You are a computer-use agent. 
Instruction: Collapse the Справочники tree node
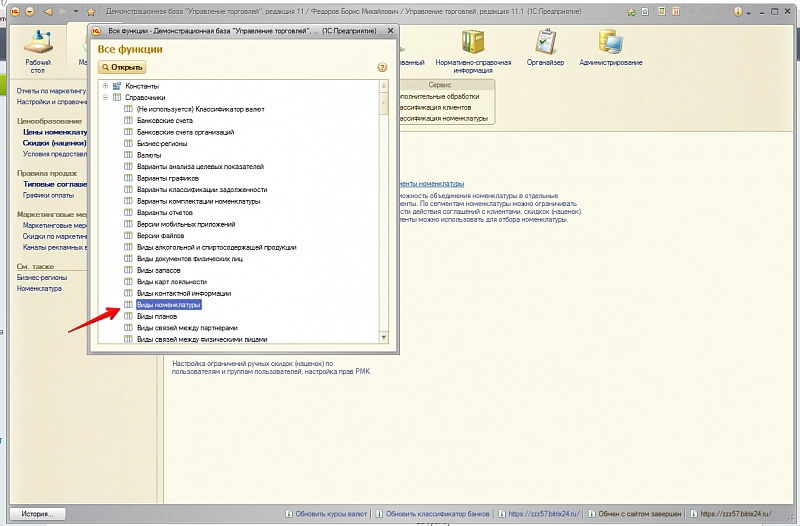pyautogui.click(x=105, y=97)
